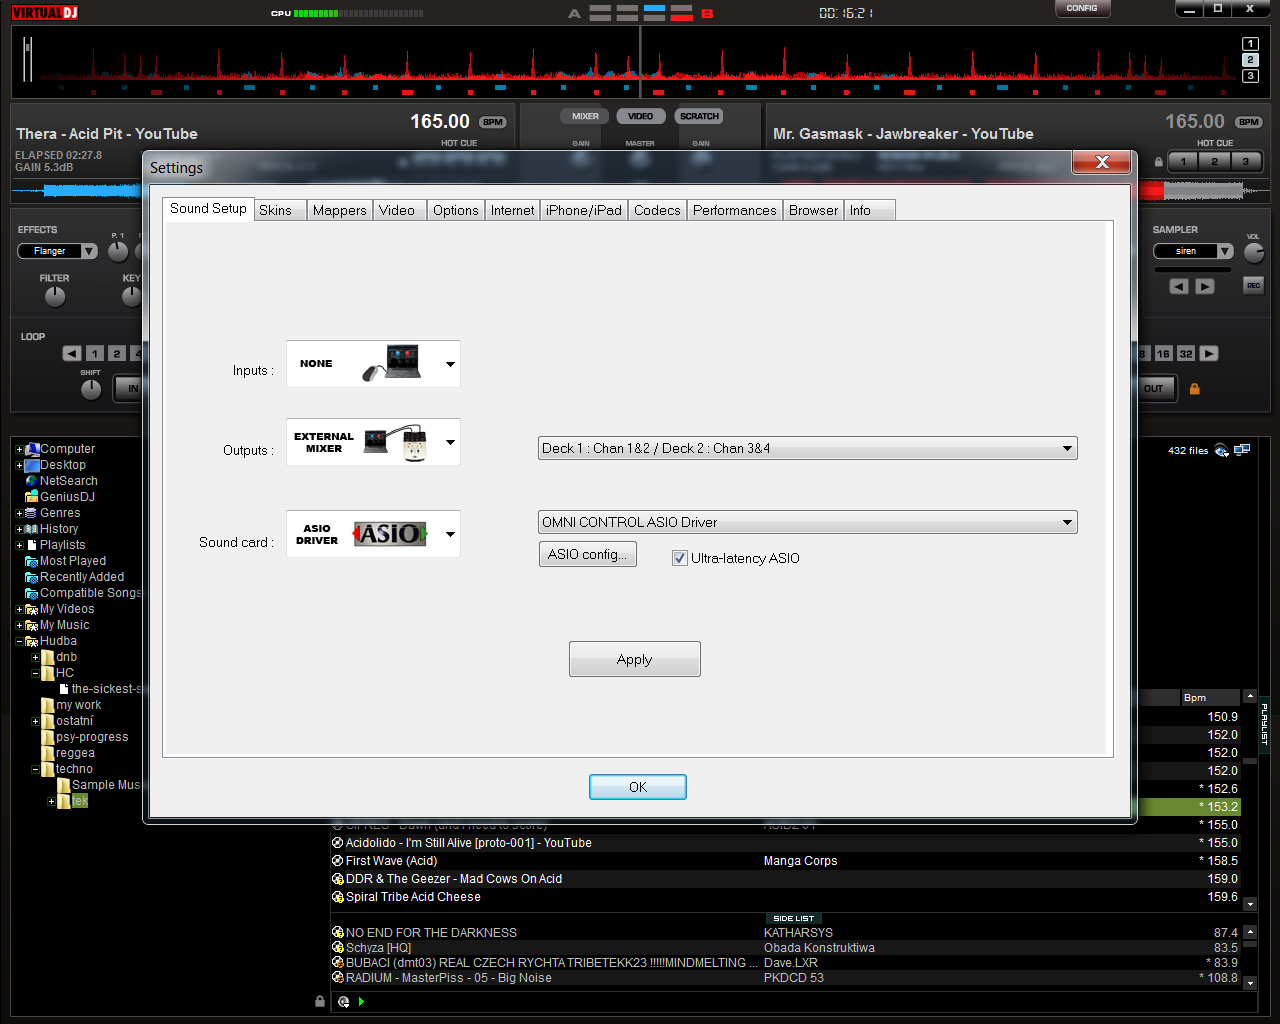The height and width of the screenshot is (1024, 1280).
Task: Open the NetSearch globe item
Action: pos(32,481)
